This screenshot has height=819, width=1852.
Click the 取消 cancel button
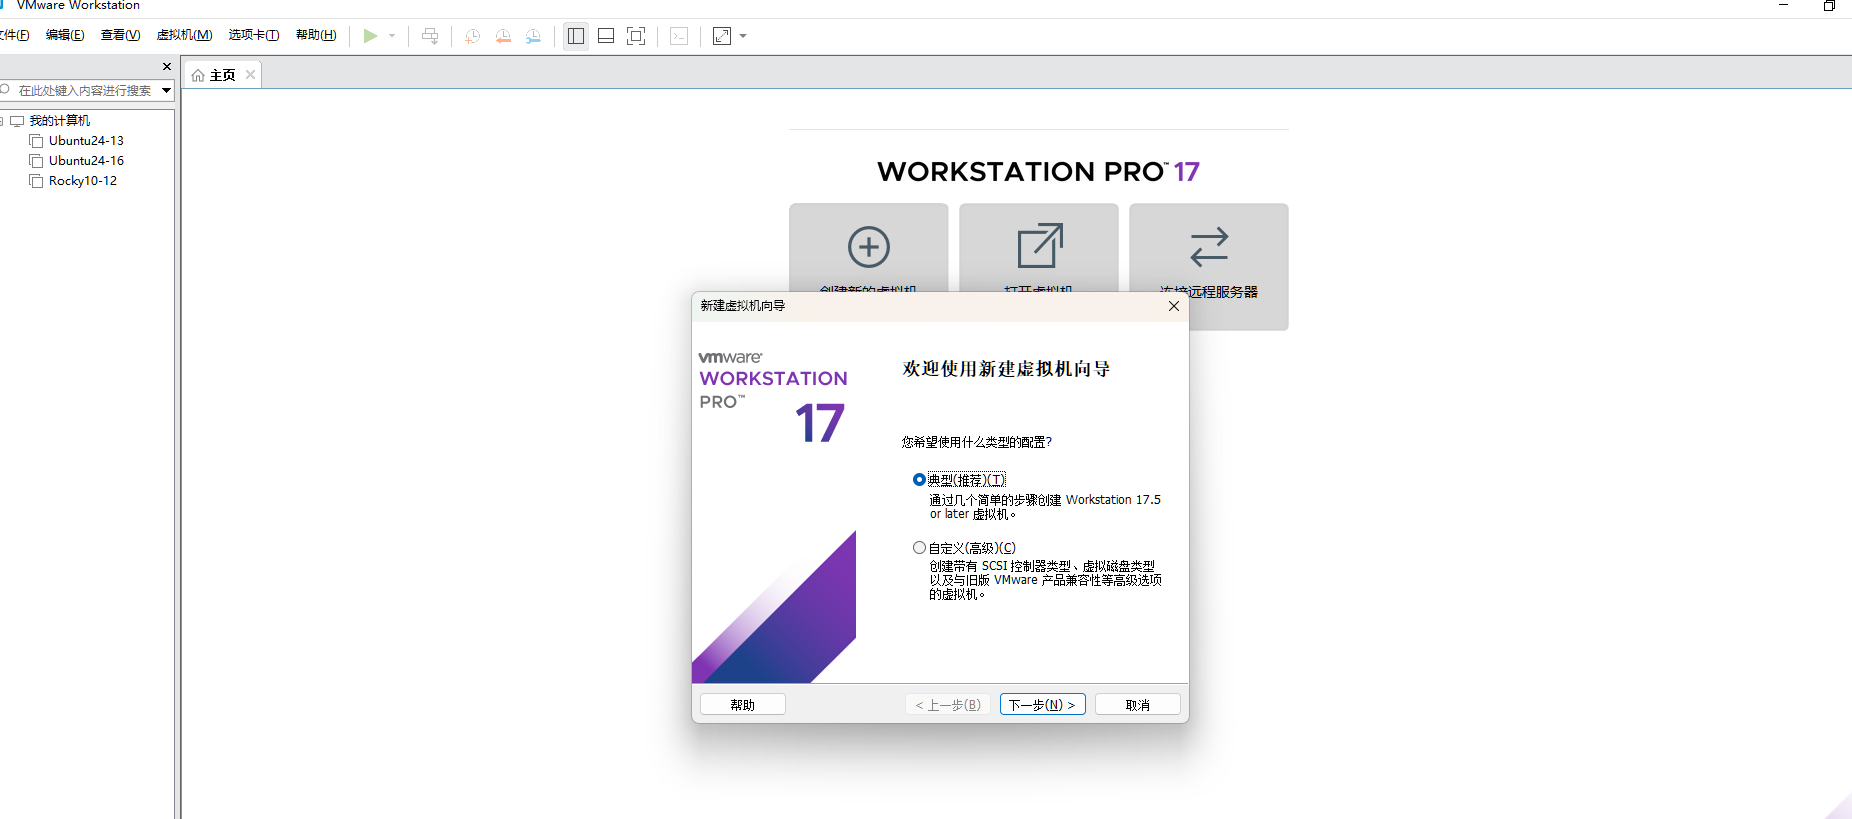tap(1138, 705)
